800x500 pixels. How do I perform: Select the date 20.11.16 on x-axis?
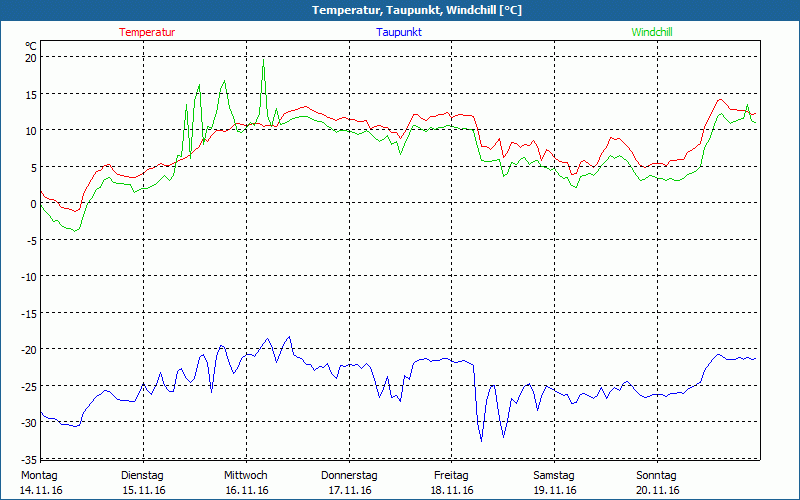tap(658, 490)
